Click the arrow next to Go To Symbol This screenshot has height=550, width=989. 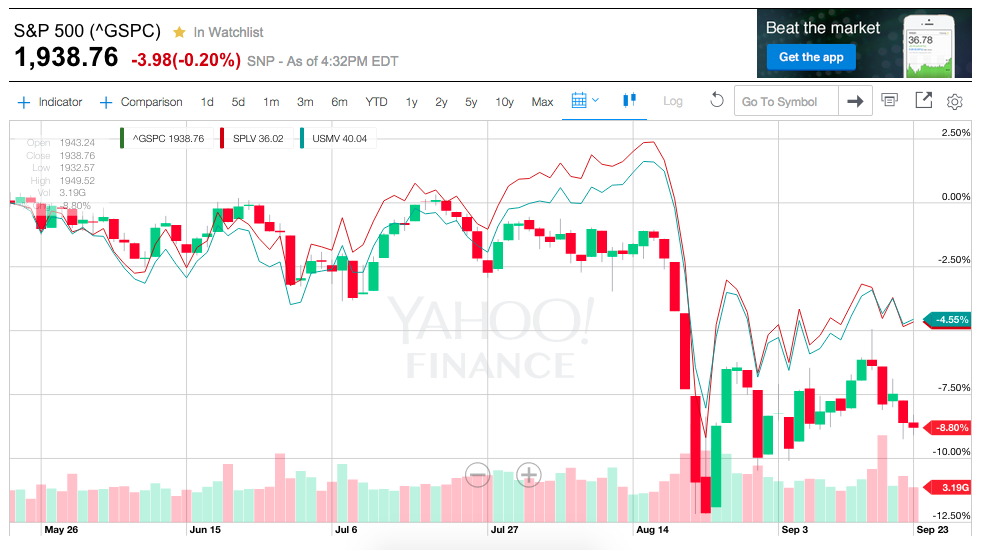(x=855, y=101)
